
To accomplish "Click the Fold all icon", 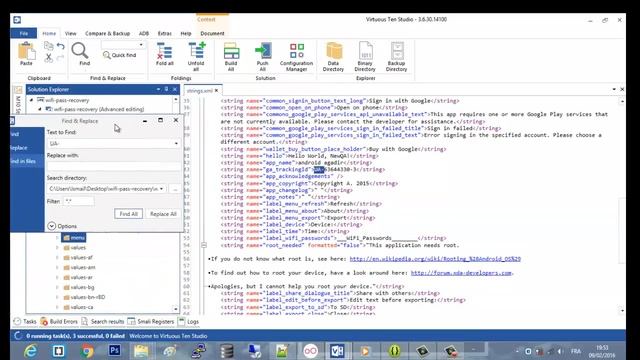I will pos(164,54).
